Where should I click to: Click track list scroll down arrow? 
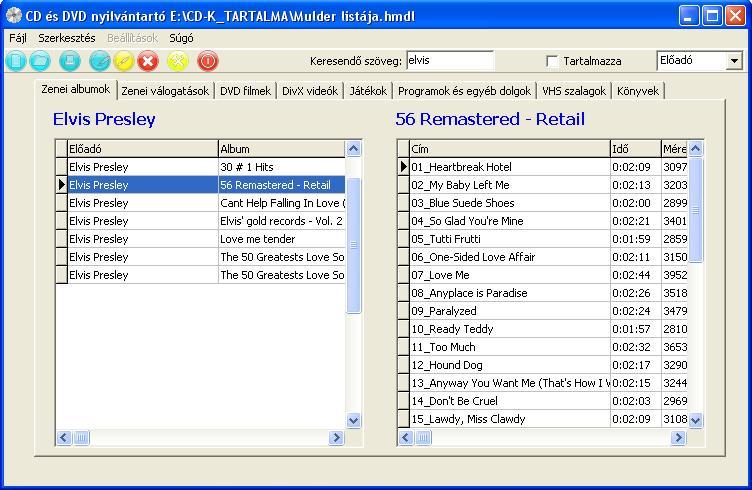(x=695, y=420)
